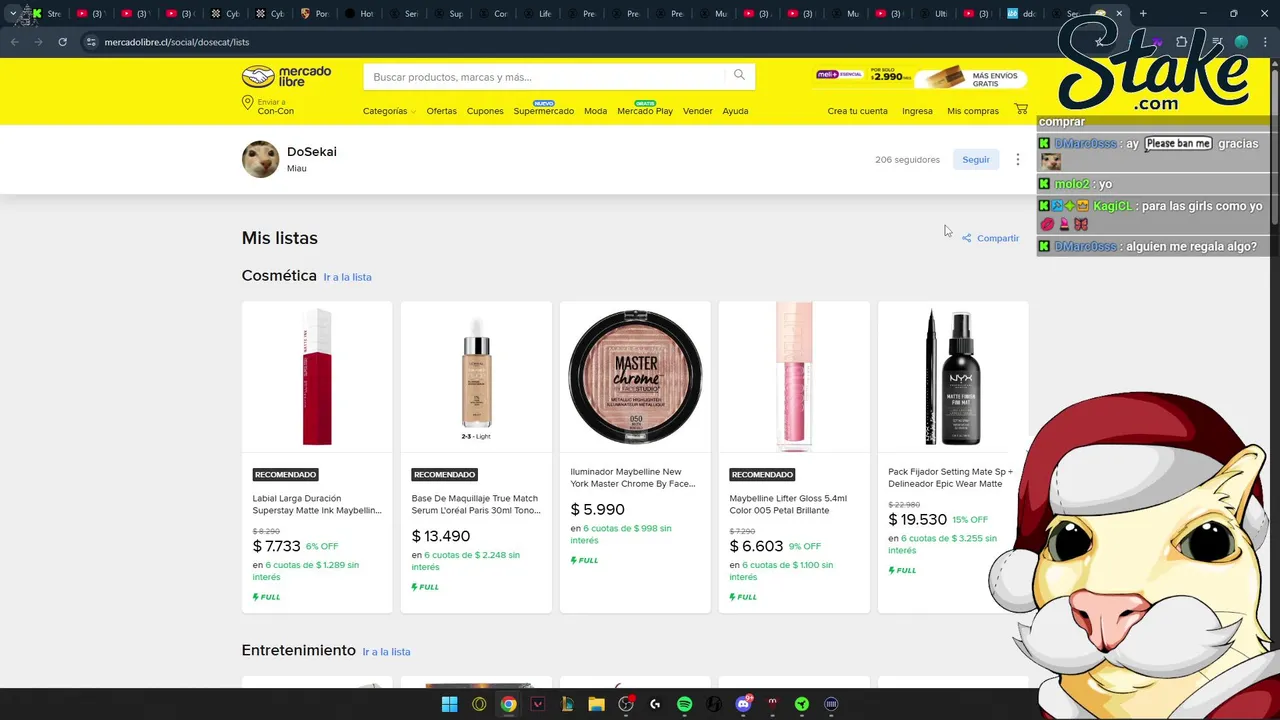The height and width of the screenshot is (720, 1280).
Task: Open Logitech G Hub taskbar icon
Action: pos(655,704)
